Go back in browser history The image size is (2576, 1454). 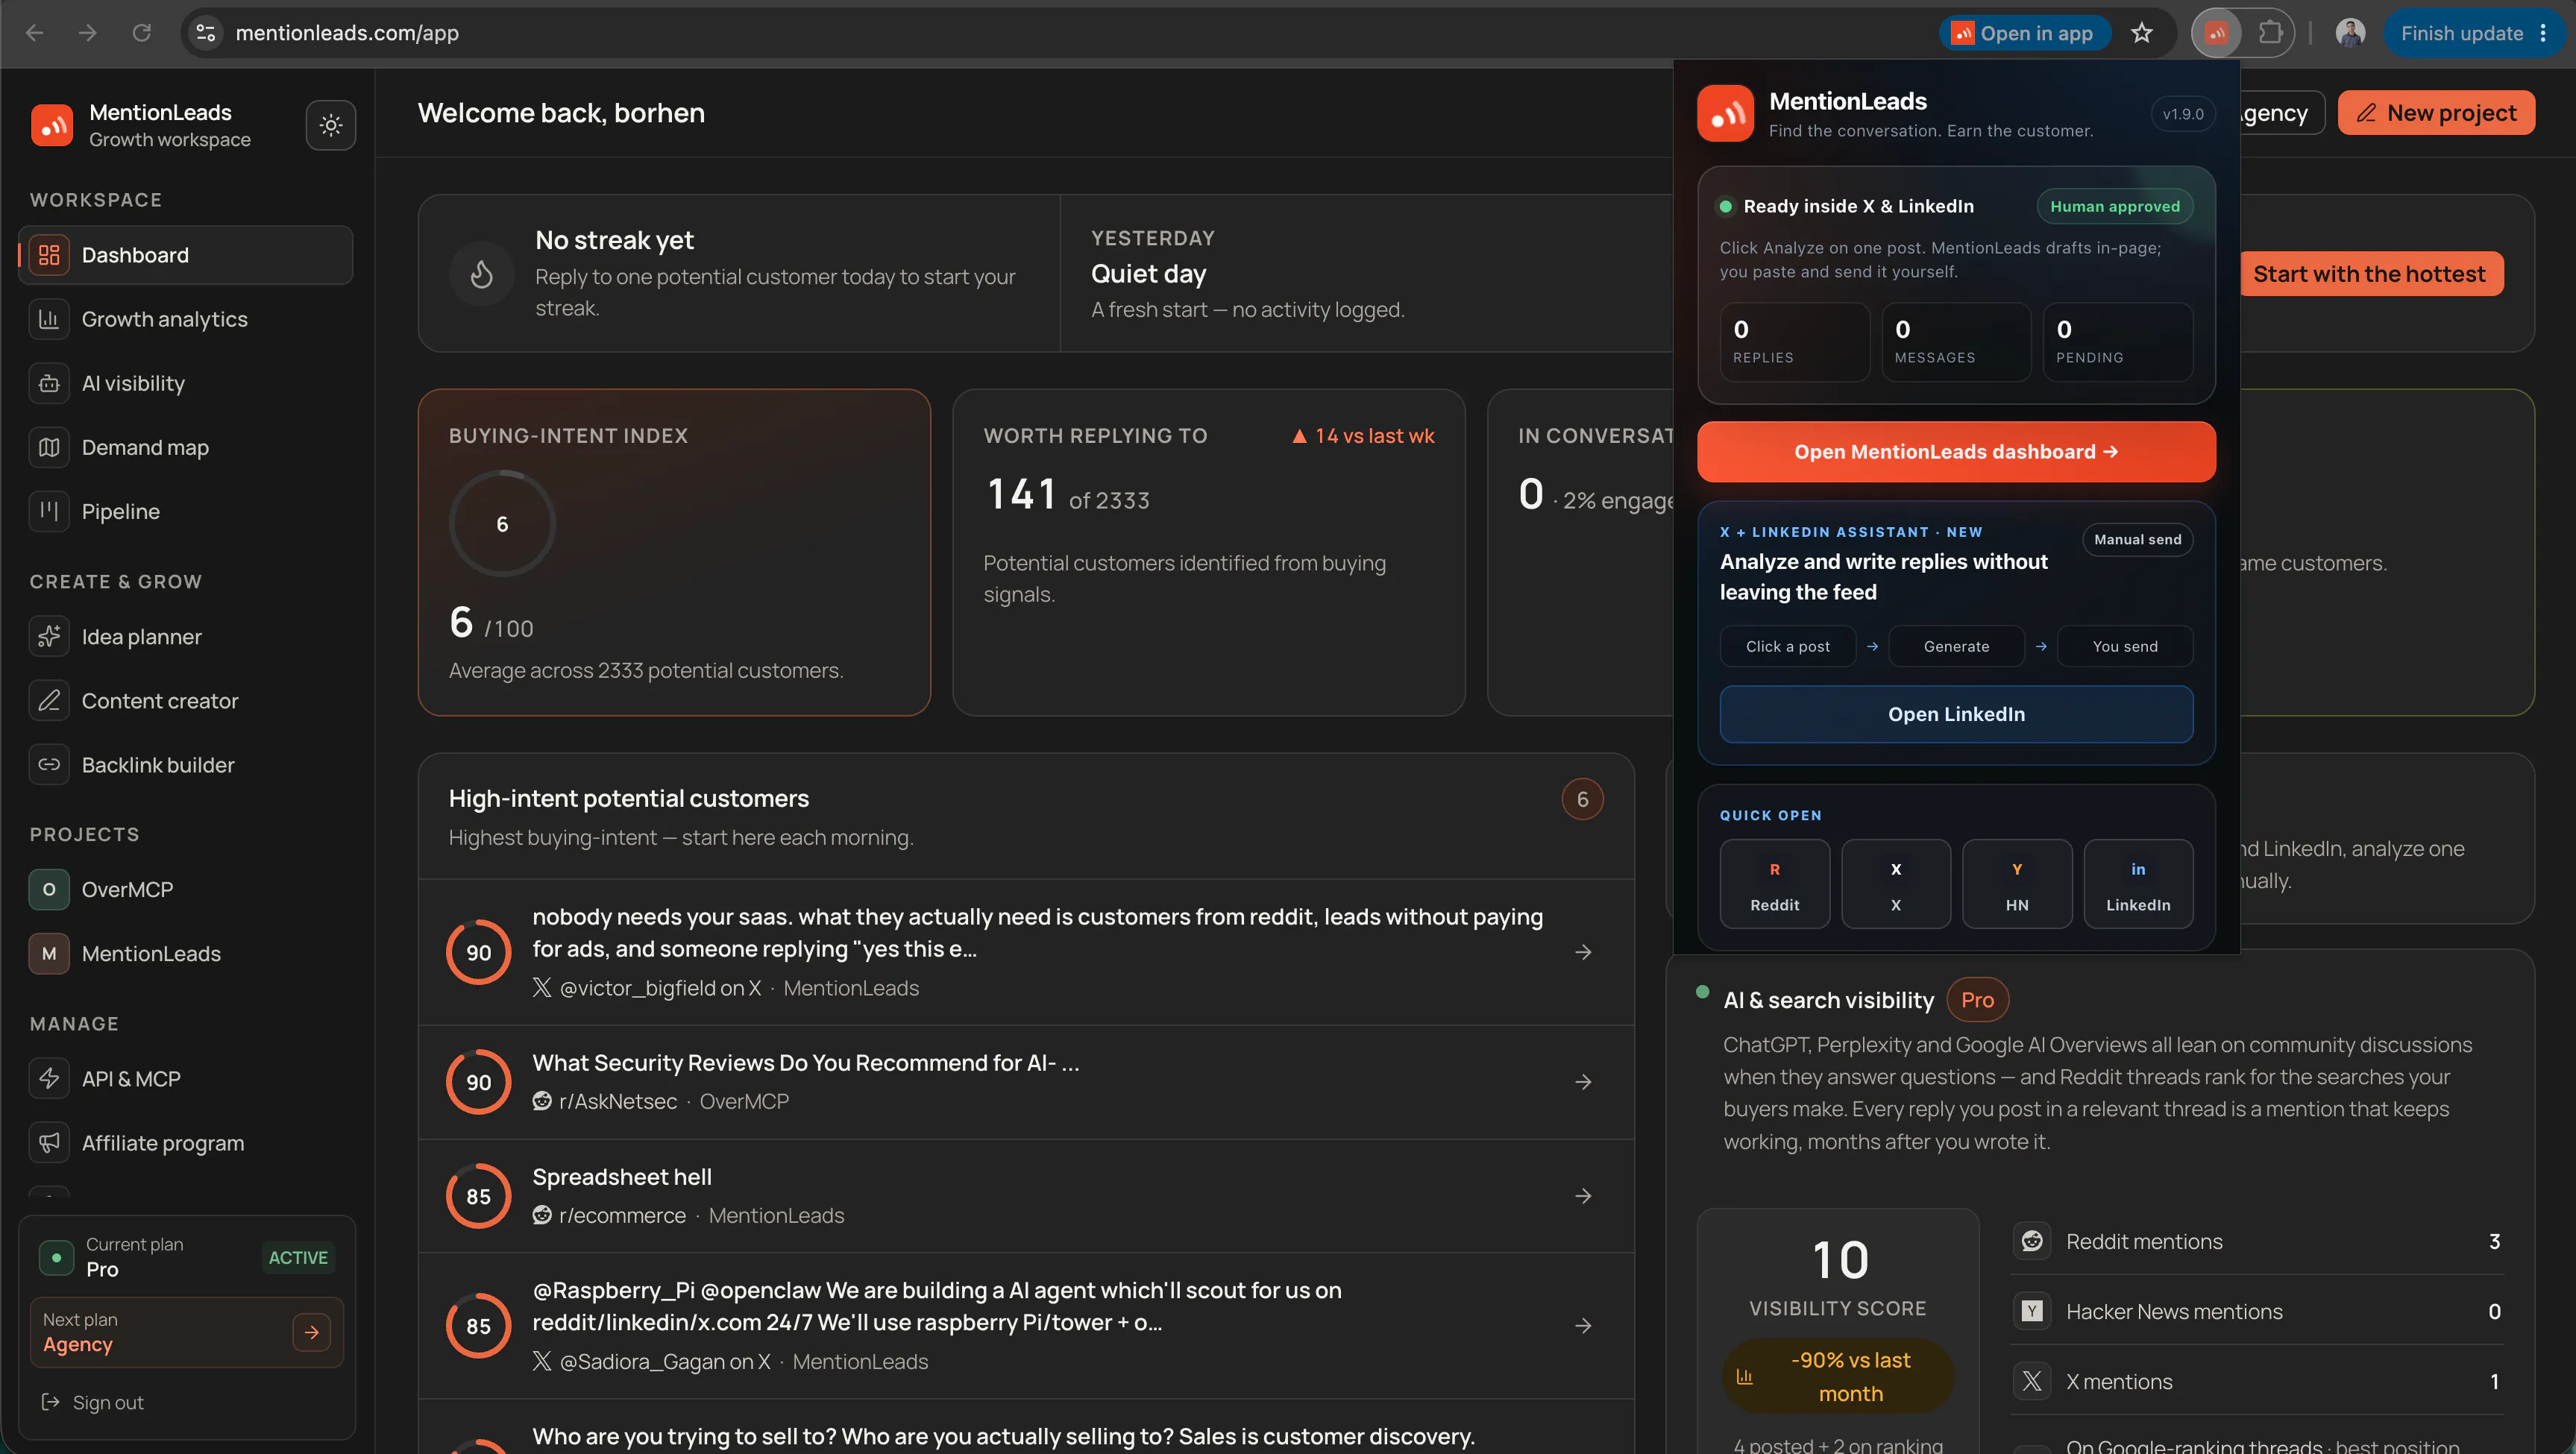(x=35, y=33)
